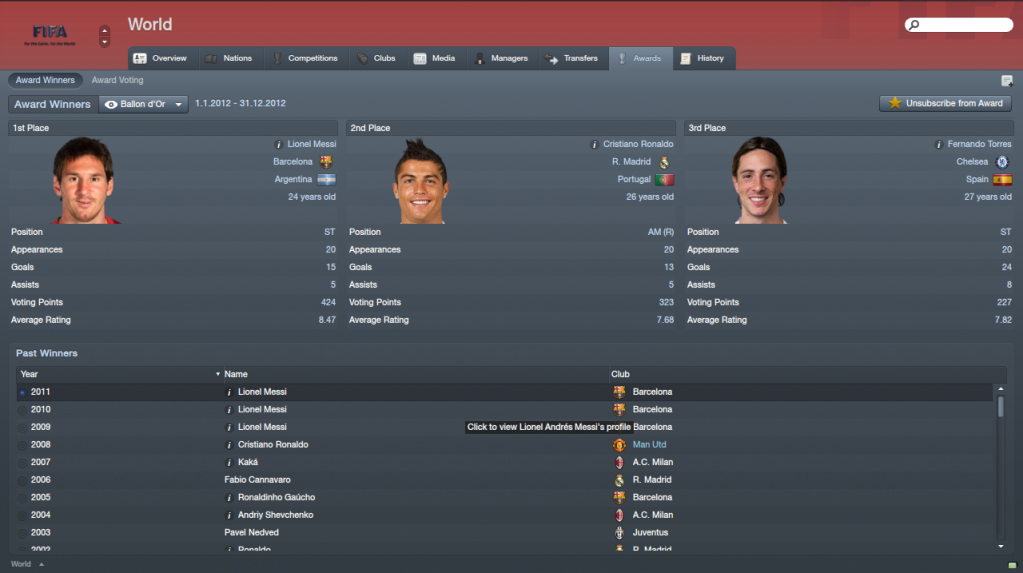Select the 2008 row radio button

coord(22,446)
